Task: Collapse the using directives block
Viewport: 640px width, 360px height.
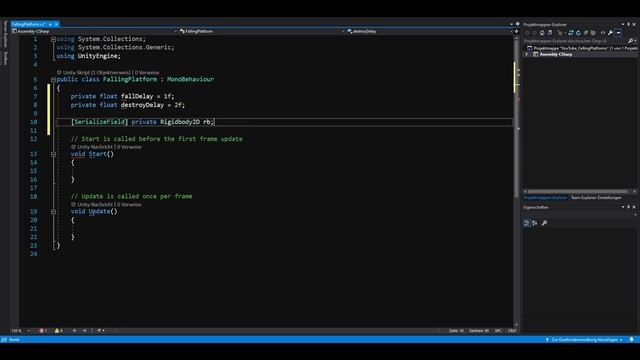Action: coord(53,39)
